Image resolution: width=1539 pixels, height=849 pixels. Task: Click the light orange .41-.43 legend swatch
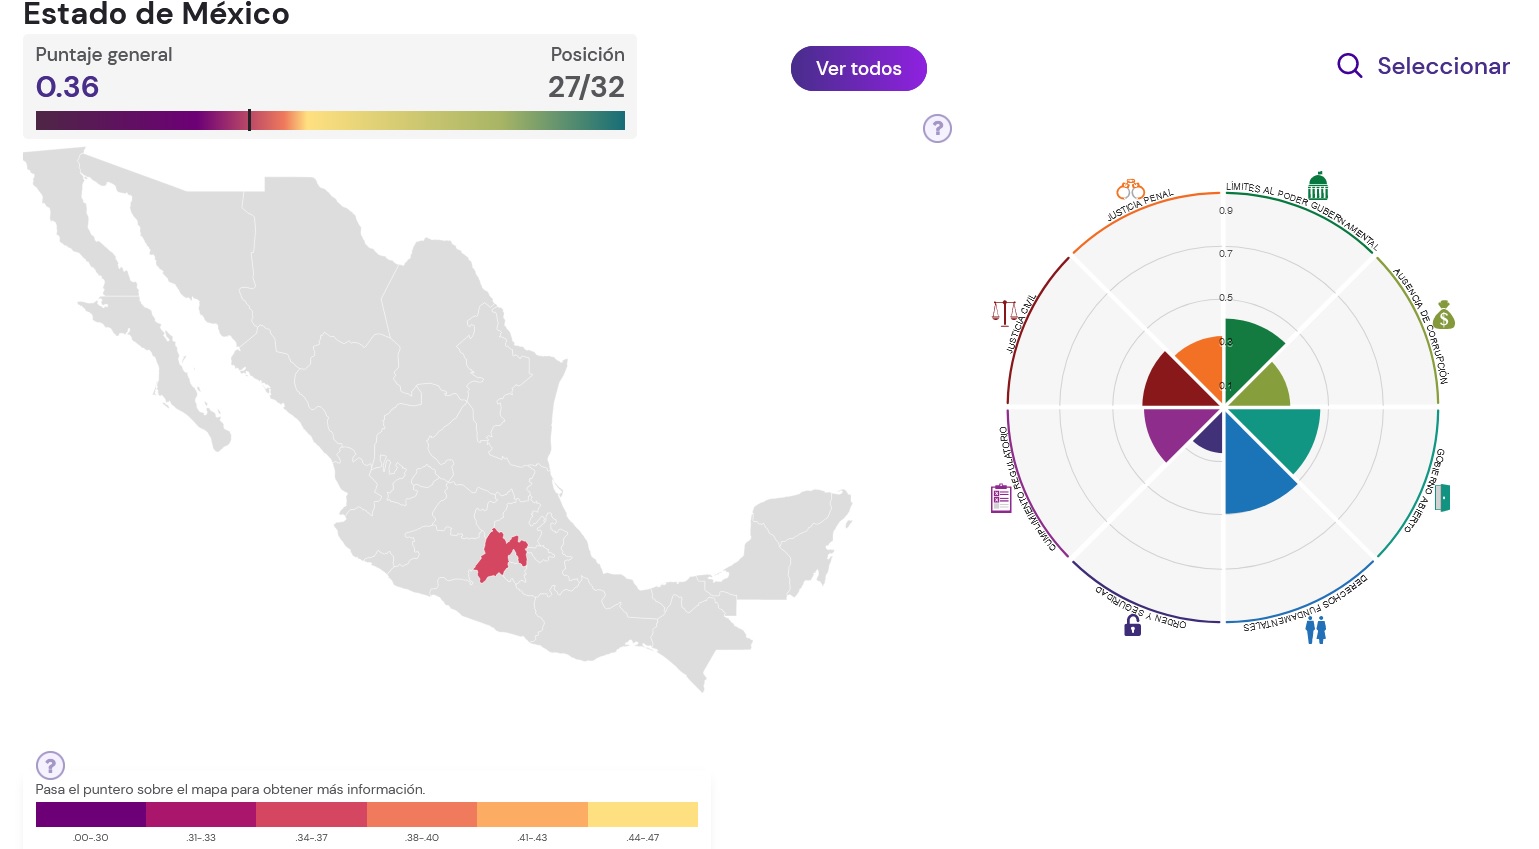click(532, 814)
